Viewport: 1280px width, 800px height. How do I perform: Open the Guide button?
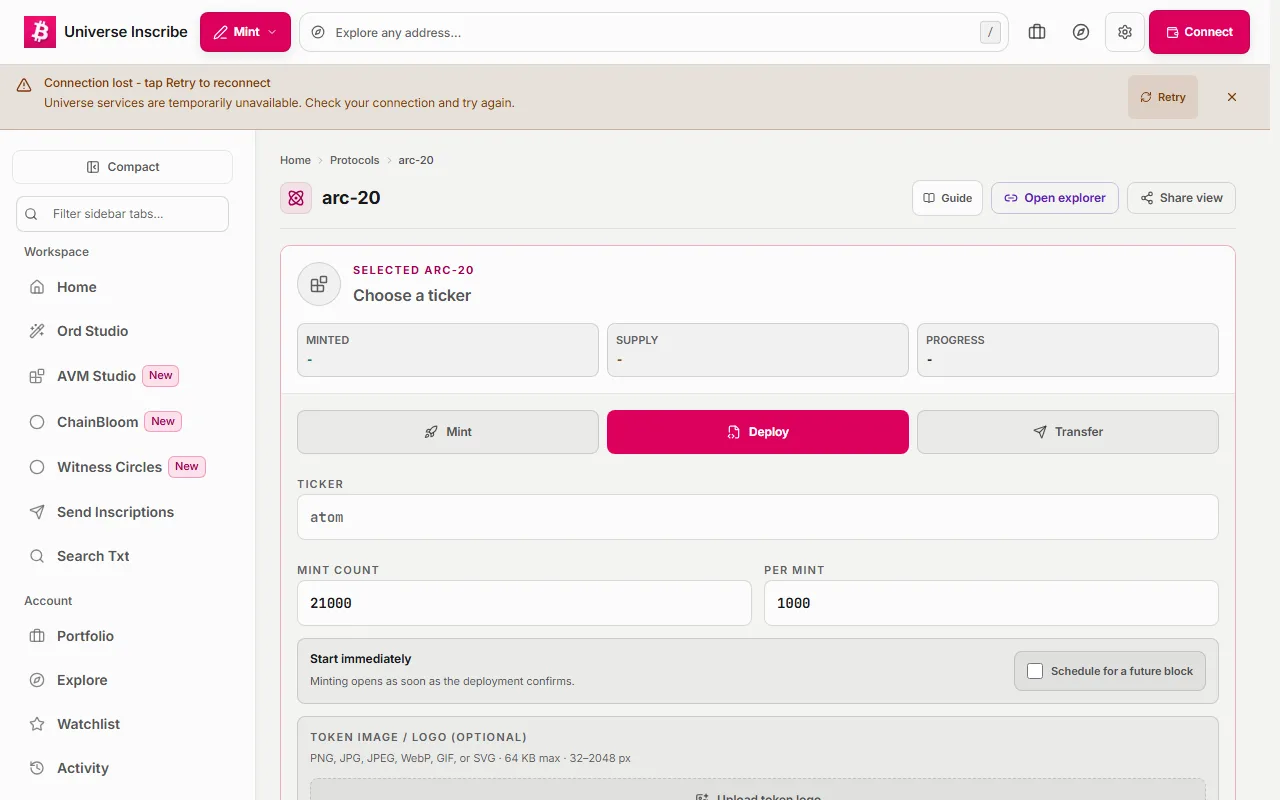pyautogui.click(x=947, y=198)
